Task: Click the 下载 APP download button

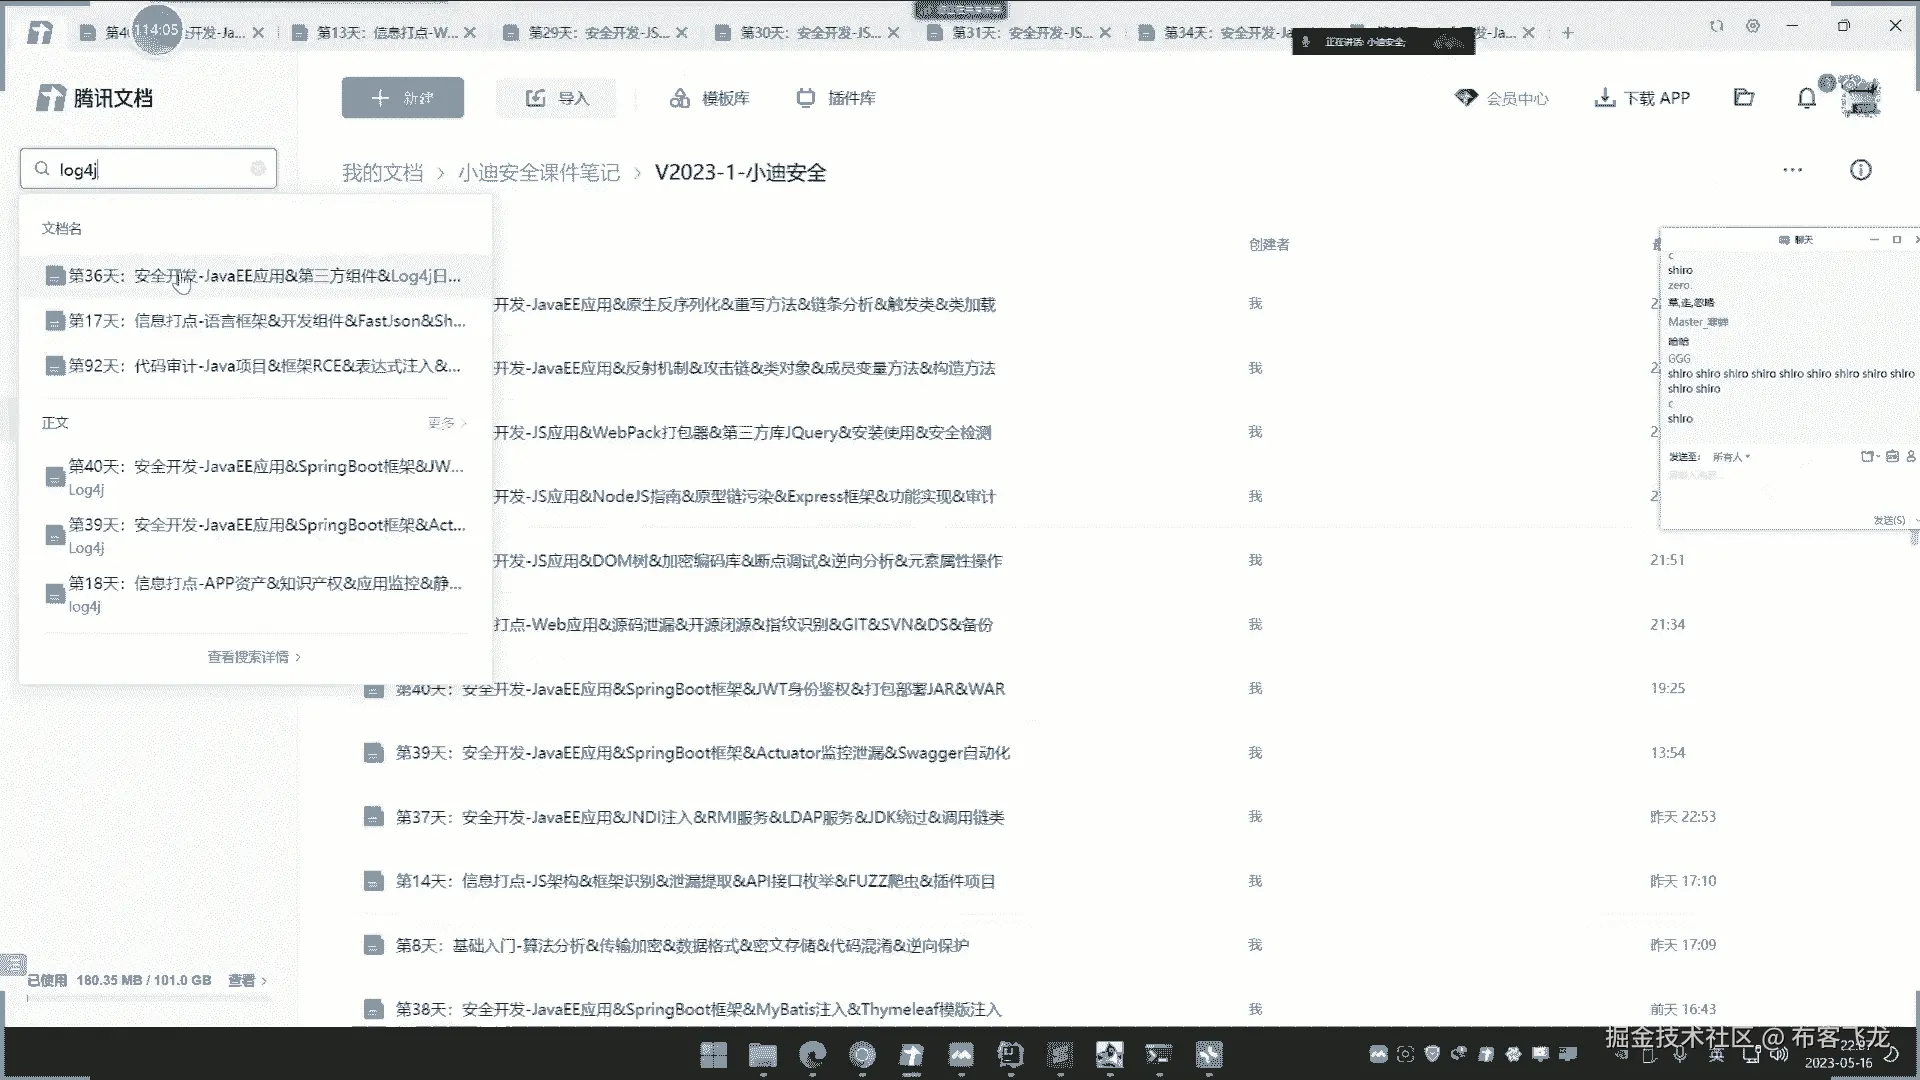Action: 1642,98
